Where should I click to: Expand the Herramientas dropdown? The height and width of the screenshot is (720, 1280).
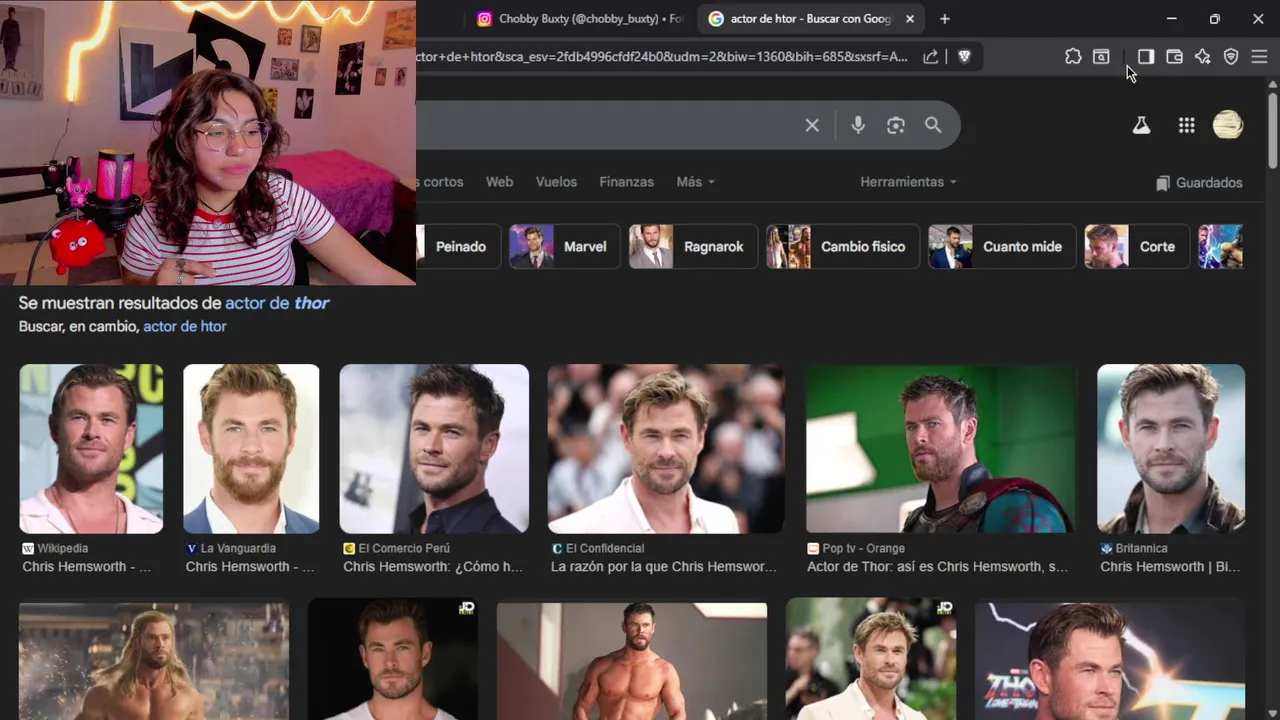908,182
